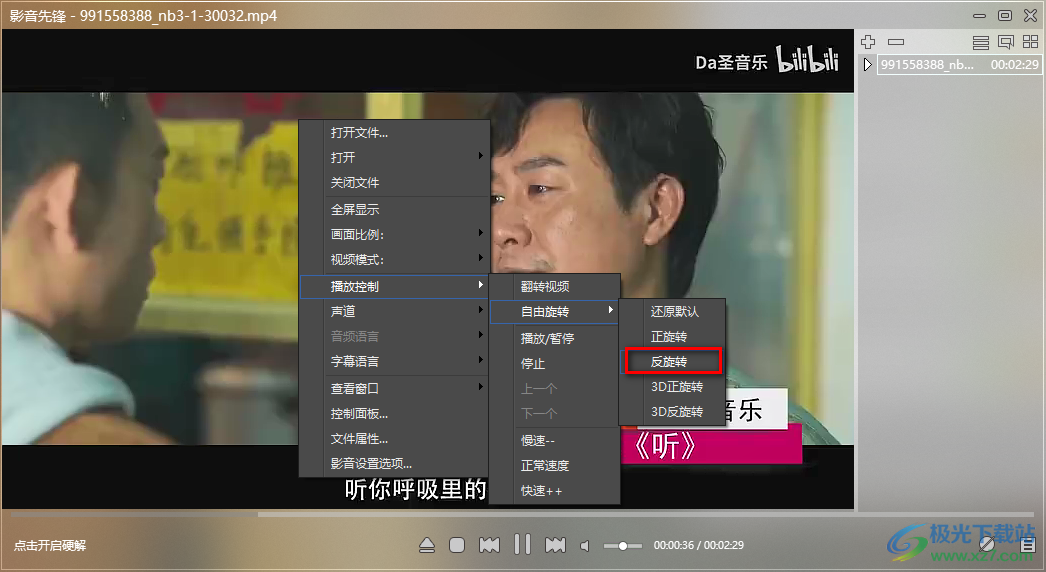Viewport: 1046px width, 572px height.
Task: Expand the 声道 submenu
Action: pos(394,312)
